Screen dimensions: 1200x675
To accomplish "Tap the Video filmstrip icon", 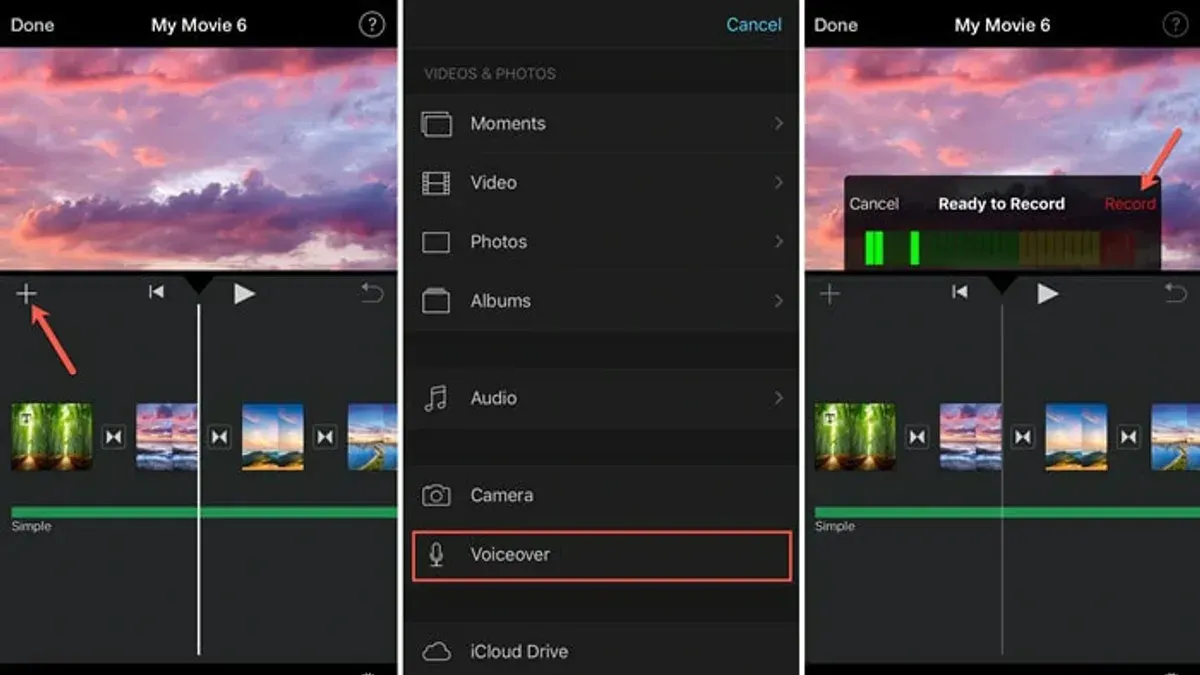I will point(436,183).
